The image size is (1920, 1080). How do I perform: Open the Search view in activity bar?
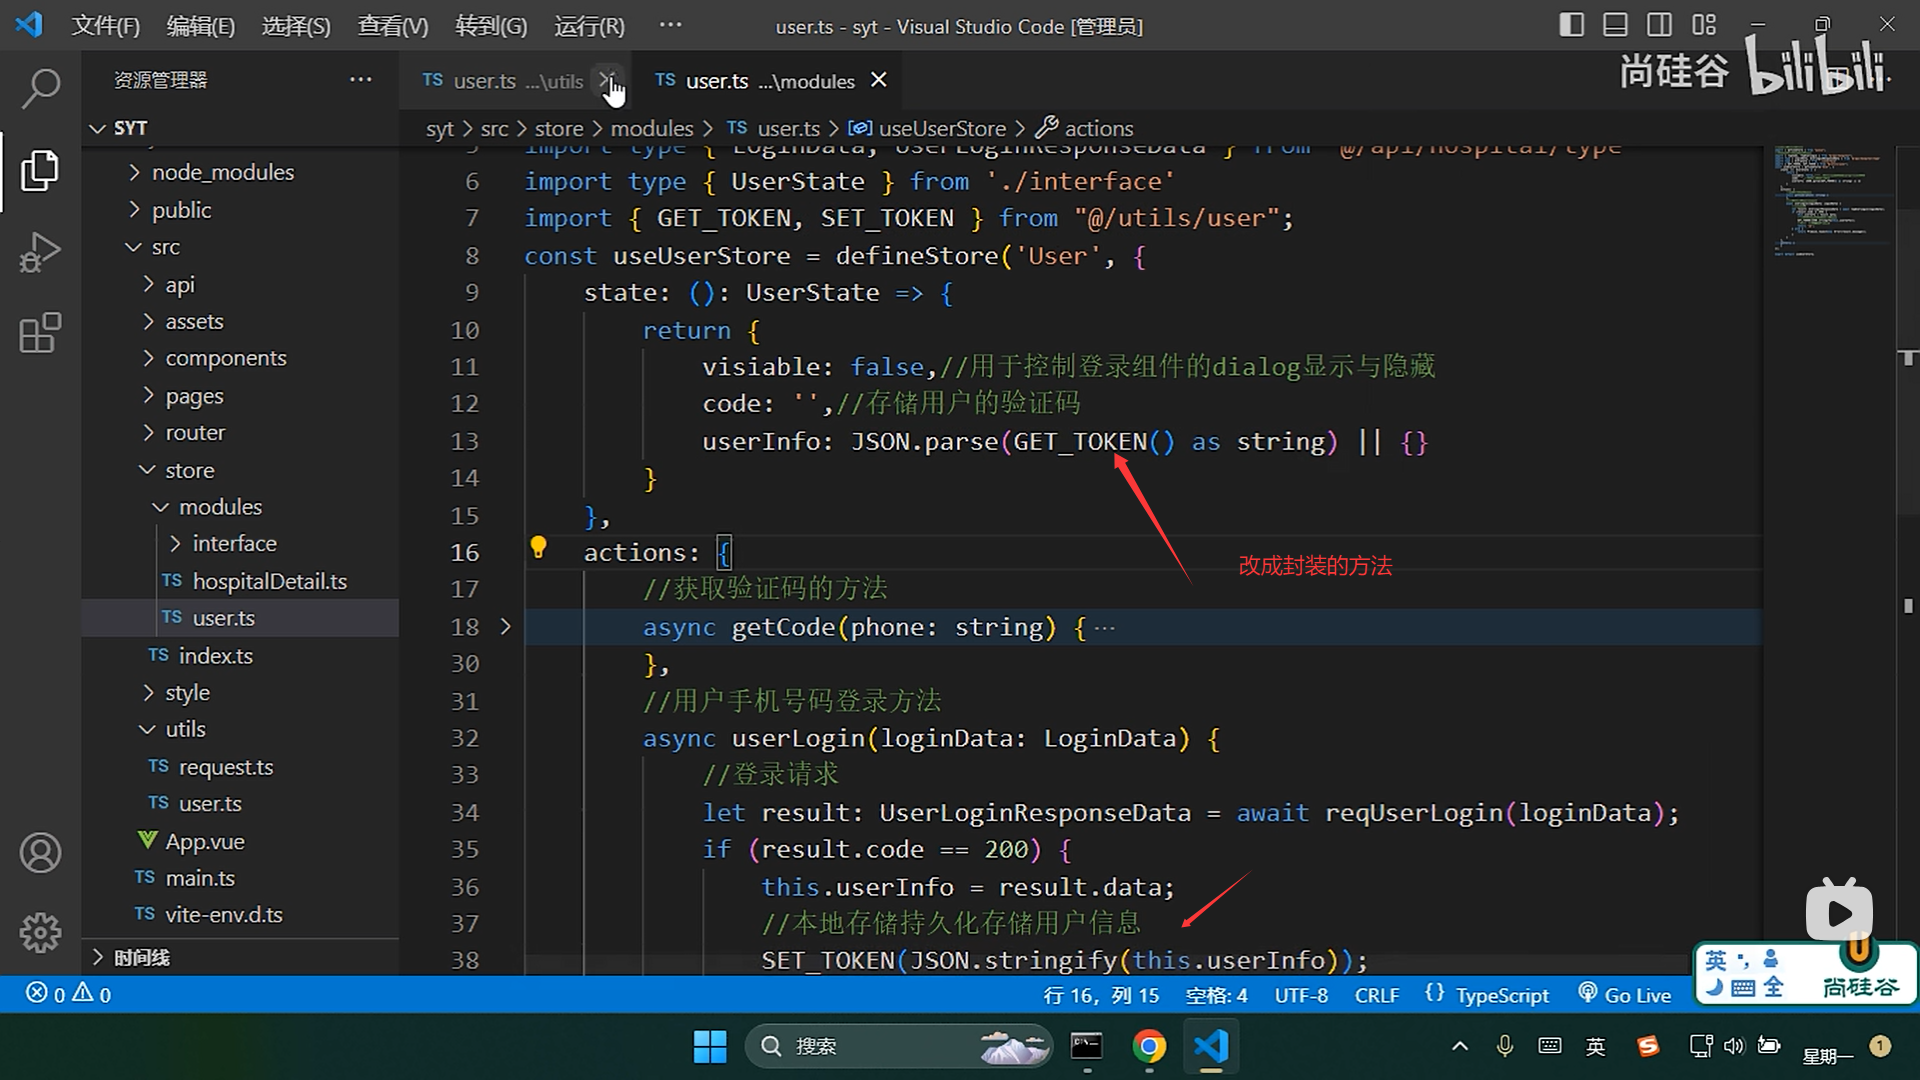click(x=40, y=88)
